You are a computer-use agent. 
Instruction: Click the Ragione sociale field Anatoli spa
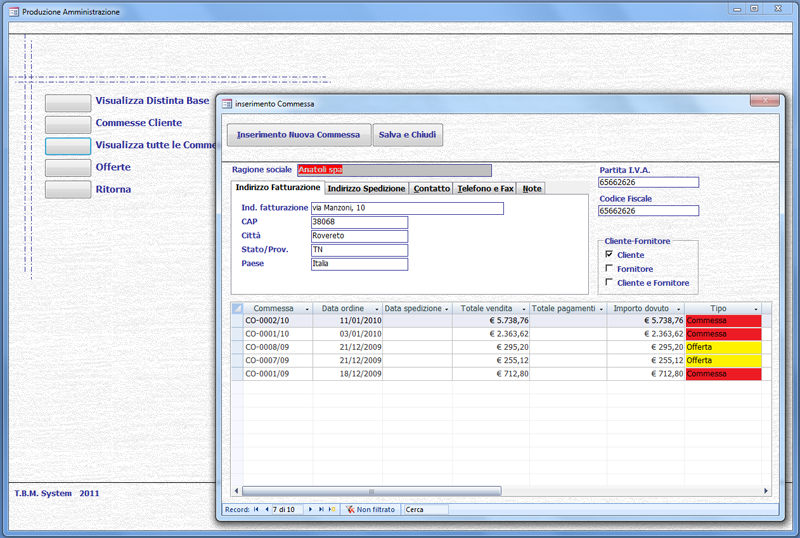tap(394, 170)
